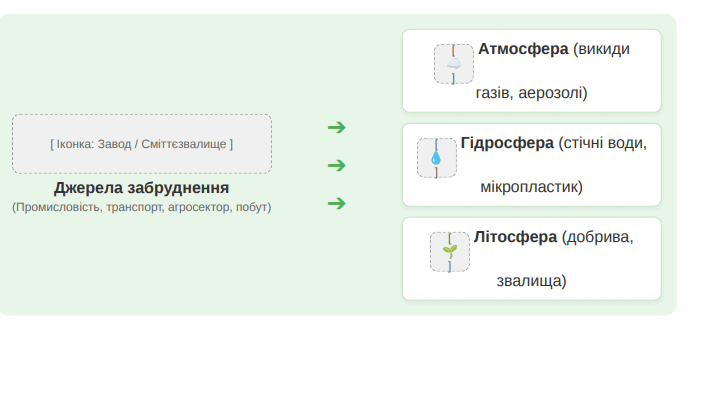
Task: Click the Атмосфера bold label
Action: coord(523,49)
